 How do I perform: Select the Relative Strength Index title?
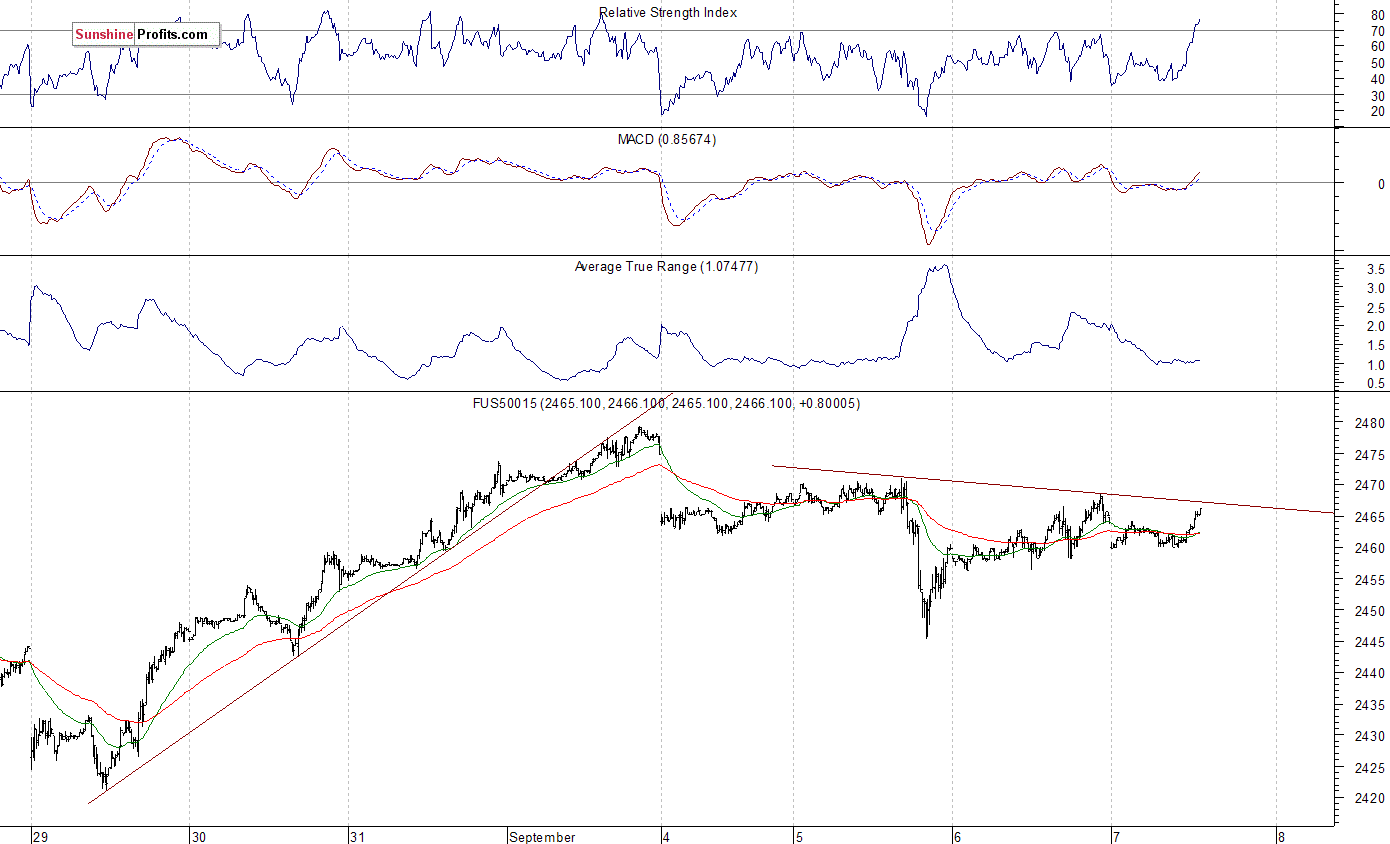pyautogui.click(x=668, y=13)
